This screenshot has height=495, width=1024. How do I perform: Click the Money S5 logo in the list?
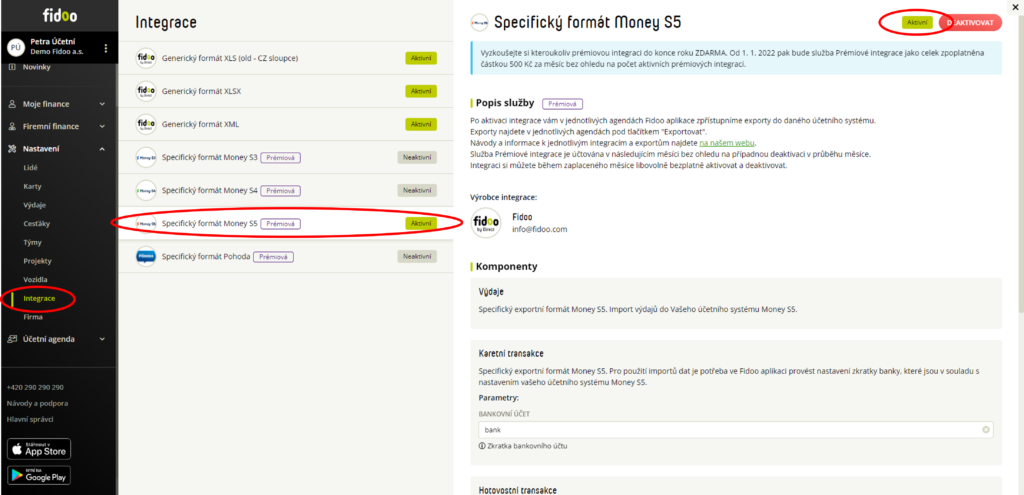pyautogui.click(x=146, y=223)
